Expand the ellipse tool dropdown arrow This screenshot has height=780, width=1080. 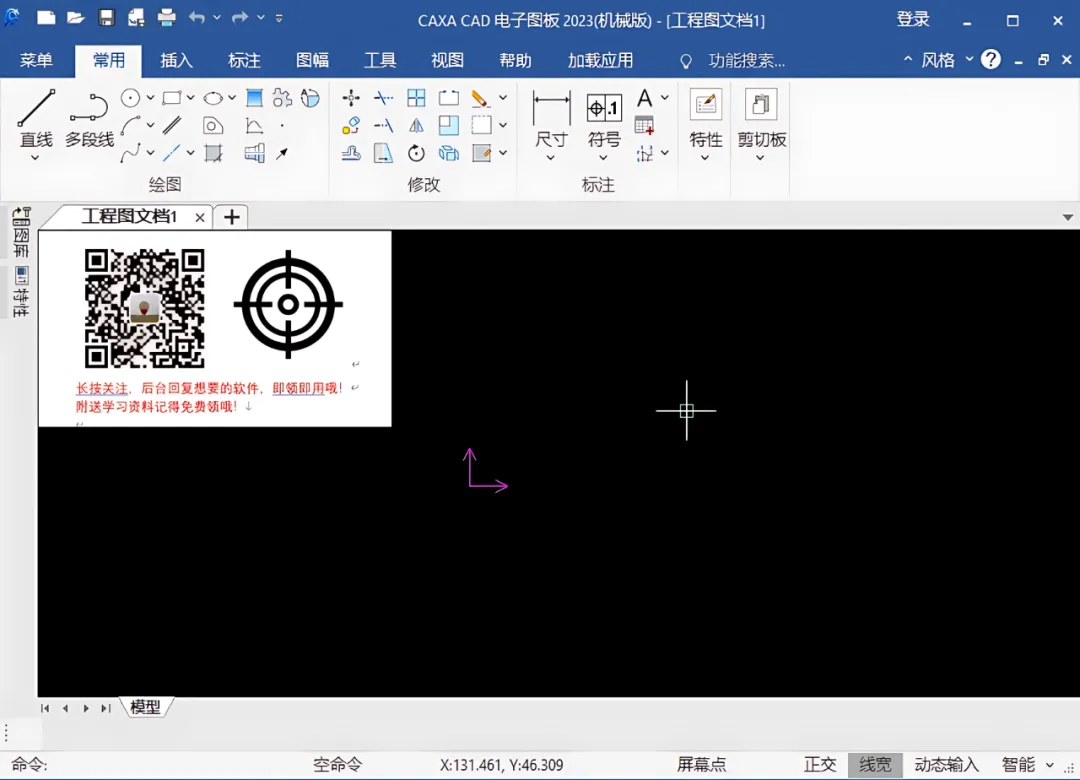tap(231, 98)
